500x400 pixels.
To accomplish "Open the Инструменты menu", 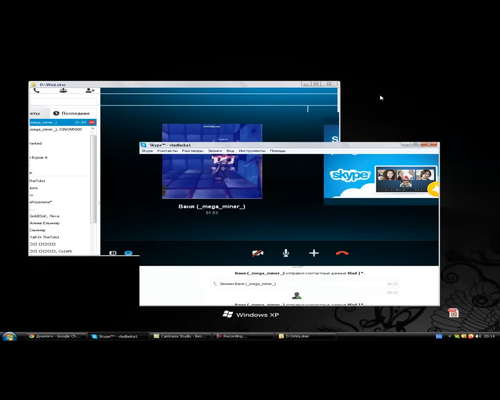I will point(252,151).
